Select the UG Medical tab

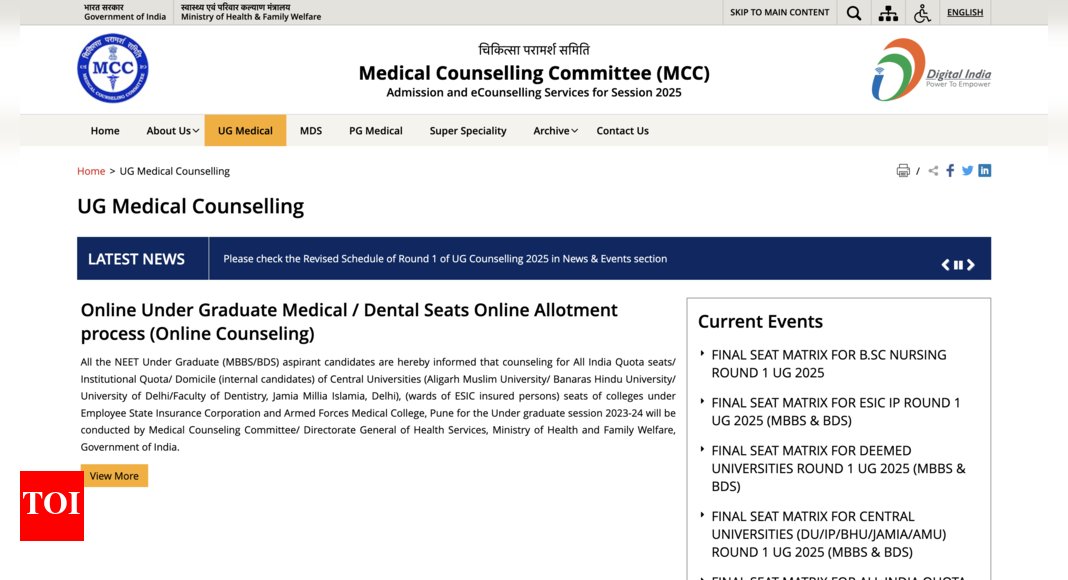point(245,131)
